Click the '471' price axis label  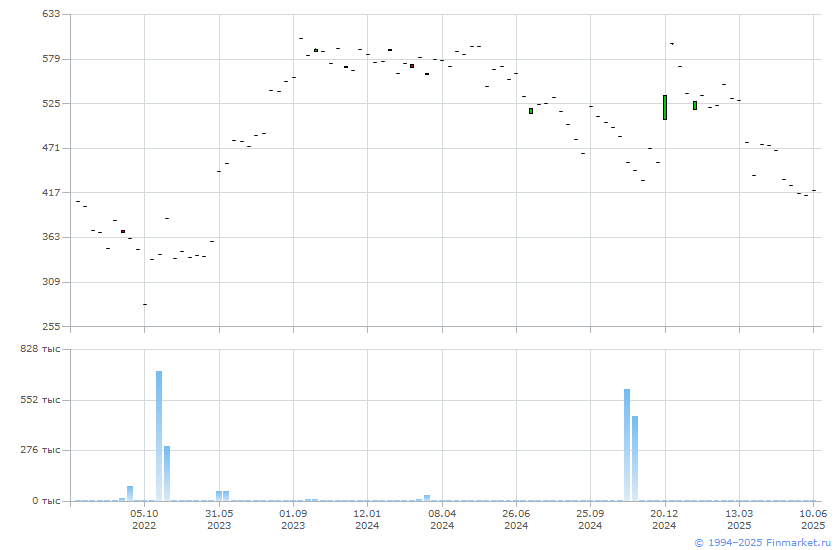tap(51, 147)
